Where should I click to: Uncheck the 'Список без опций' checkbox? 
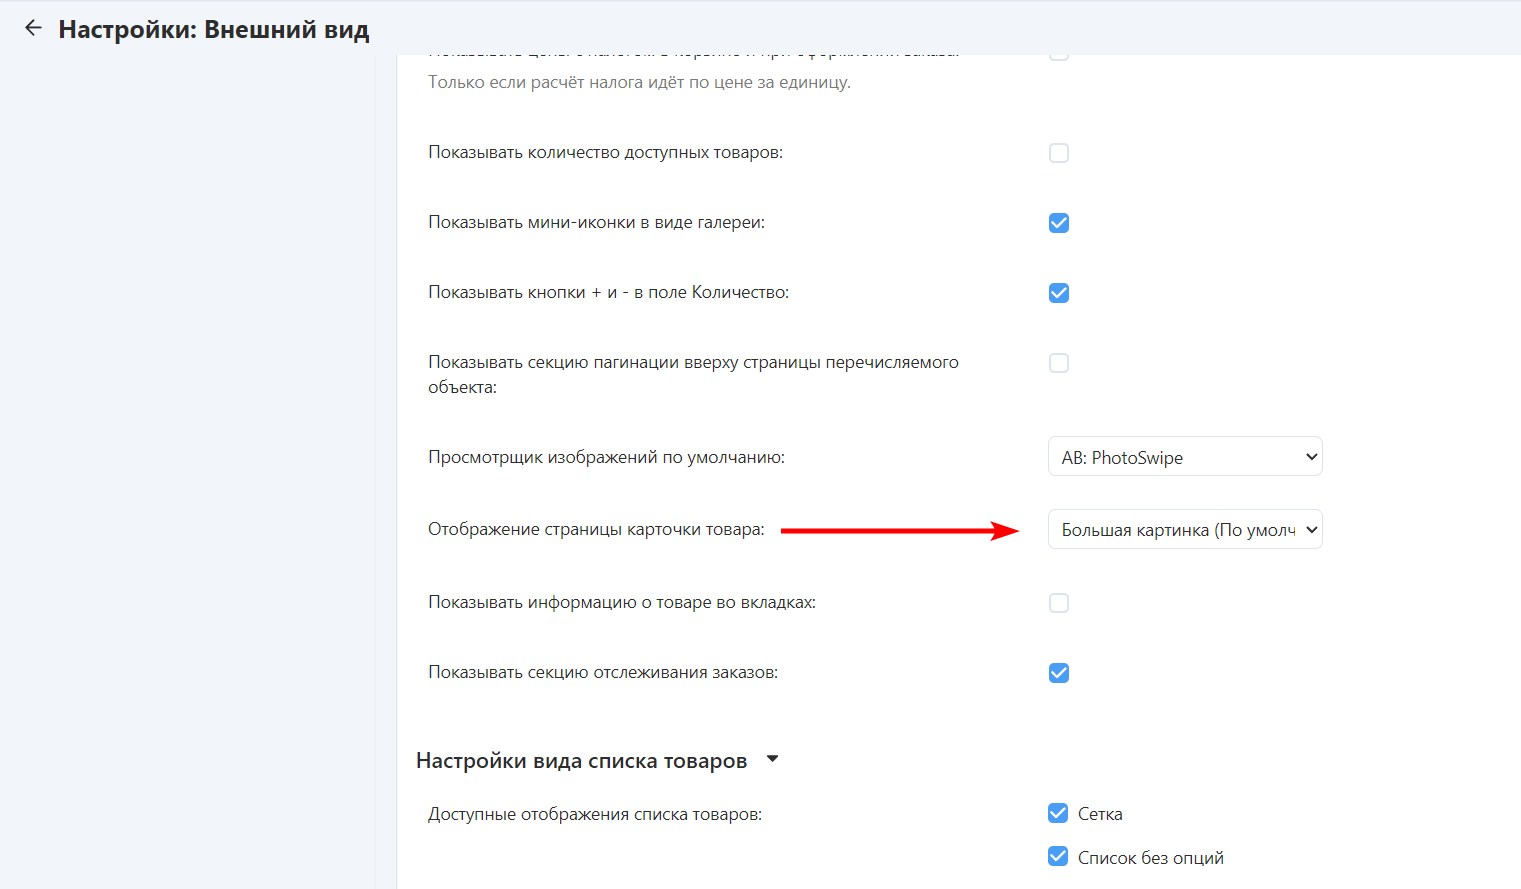point(1057,856)
